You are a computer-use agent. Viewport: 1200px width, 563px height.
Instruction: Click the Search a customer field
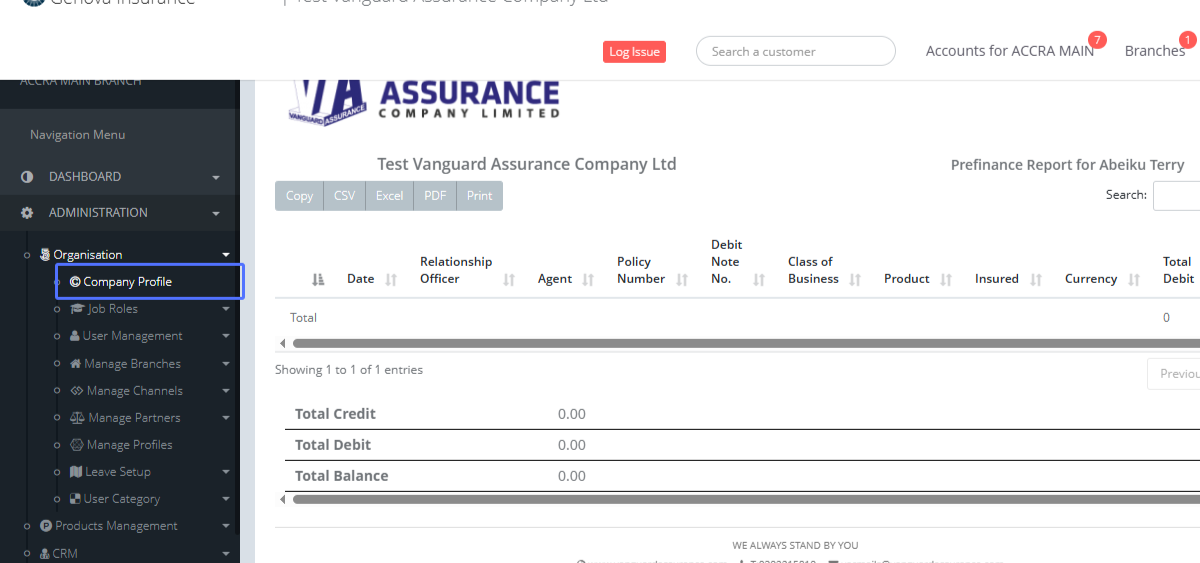coord(795,52)
